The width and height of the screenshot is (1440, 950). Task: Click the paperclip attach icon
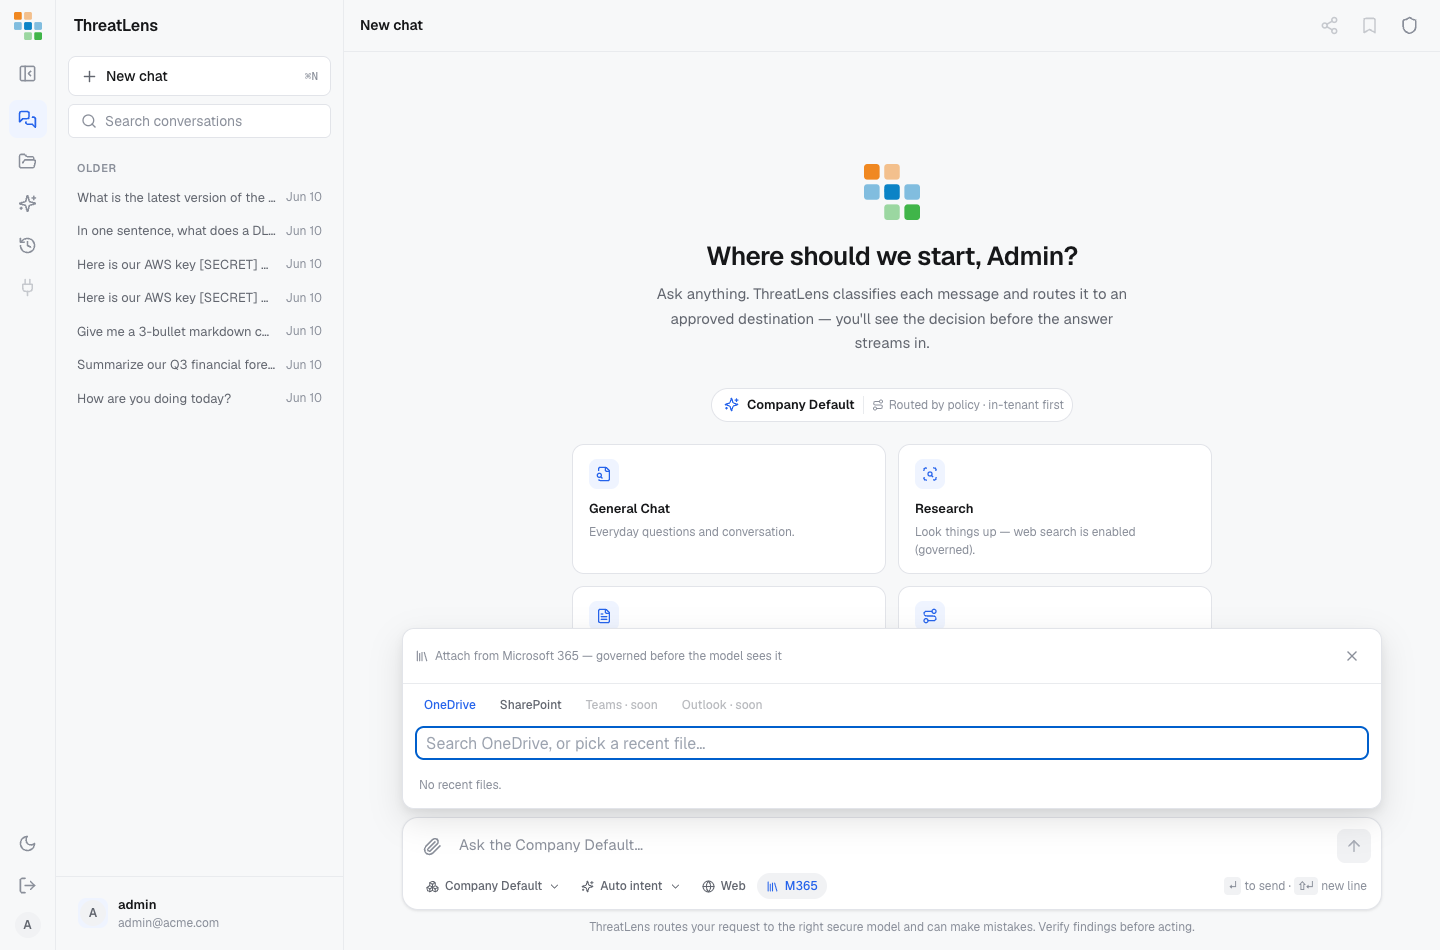pyautogui.click(x=432, y=846)
